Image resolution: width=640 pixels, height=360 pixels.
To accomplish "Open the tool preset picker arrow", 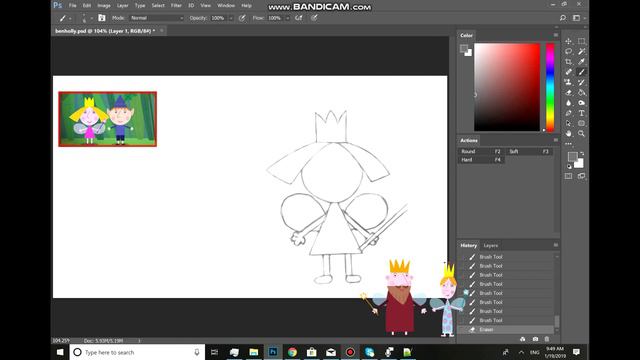I will tap(70, 18).
